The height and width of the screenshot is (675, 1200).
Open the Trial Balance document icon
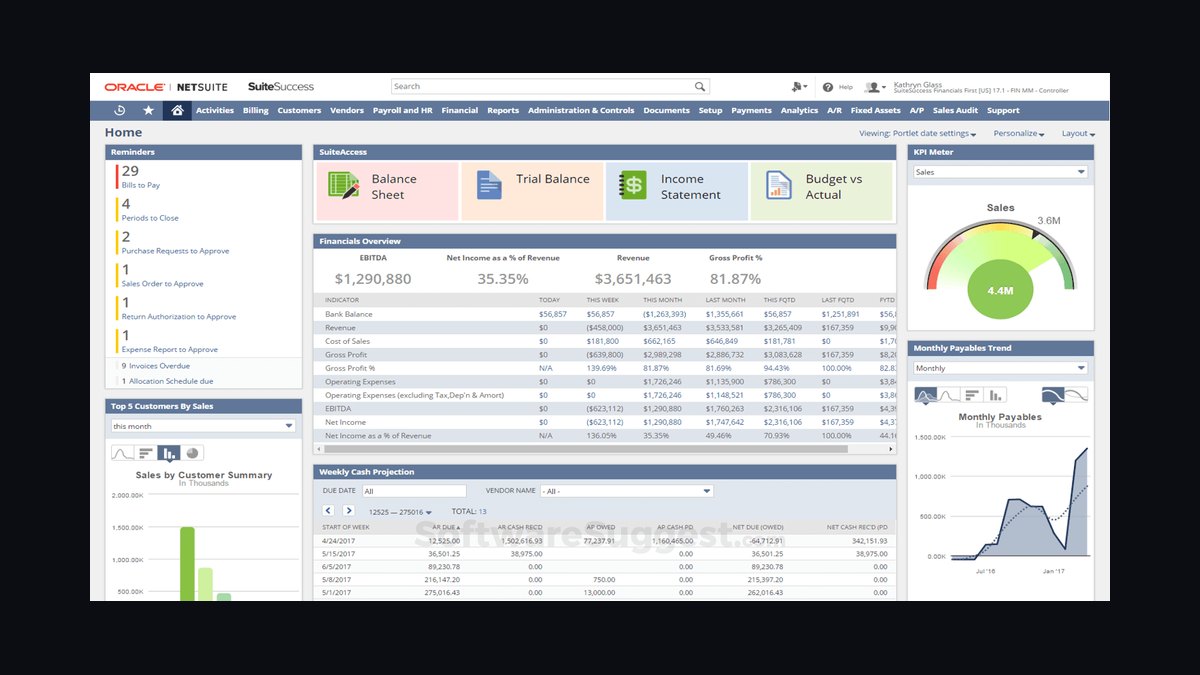click(x=489, y=186)
